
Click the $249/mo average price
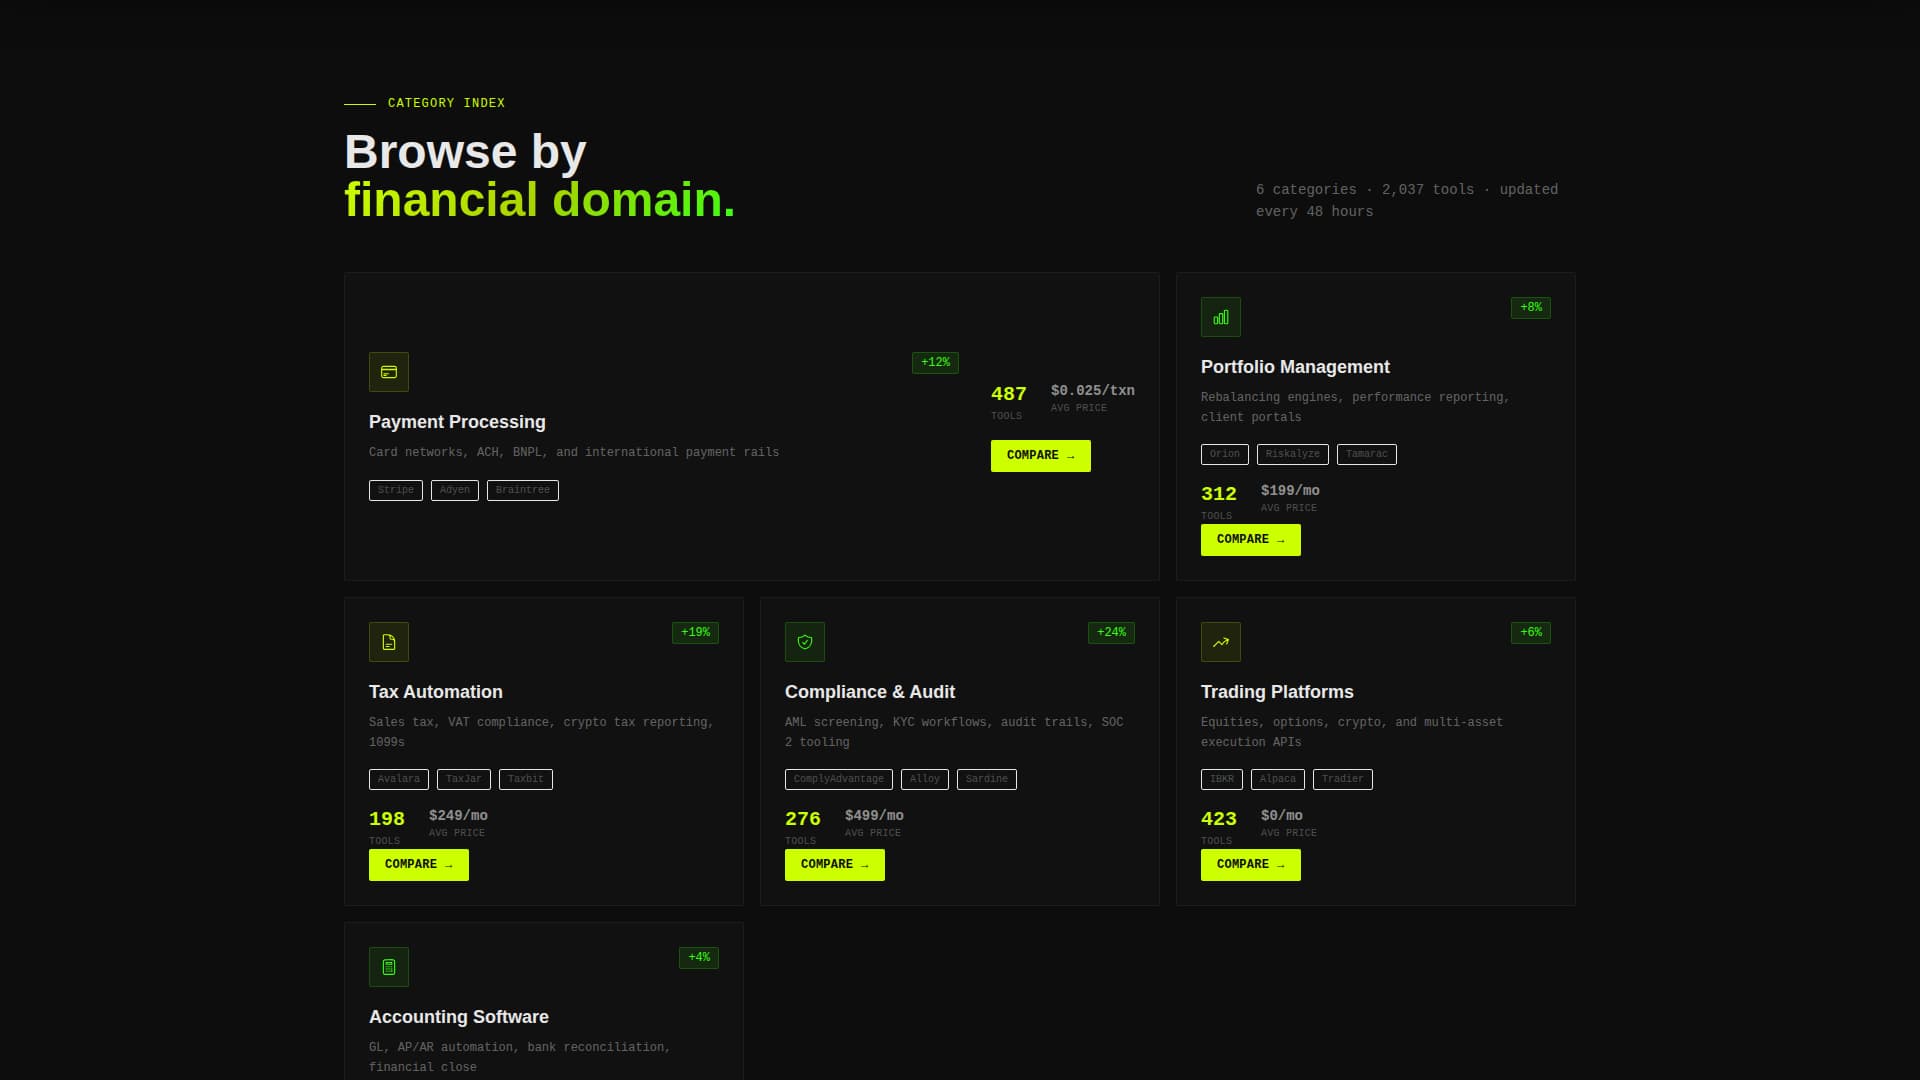pyautogui.click(x=458, y=816)
